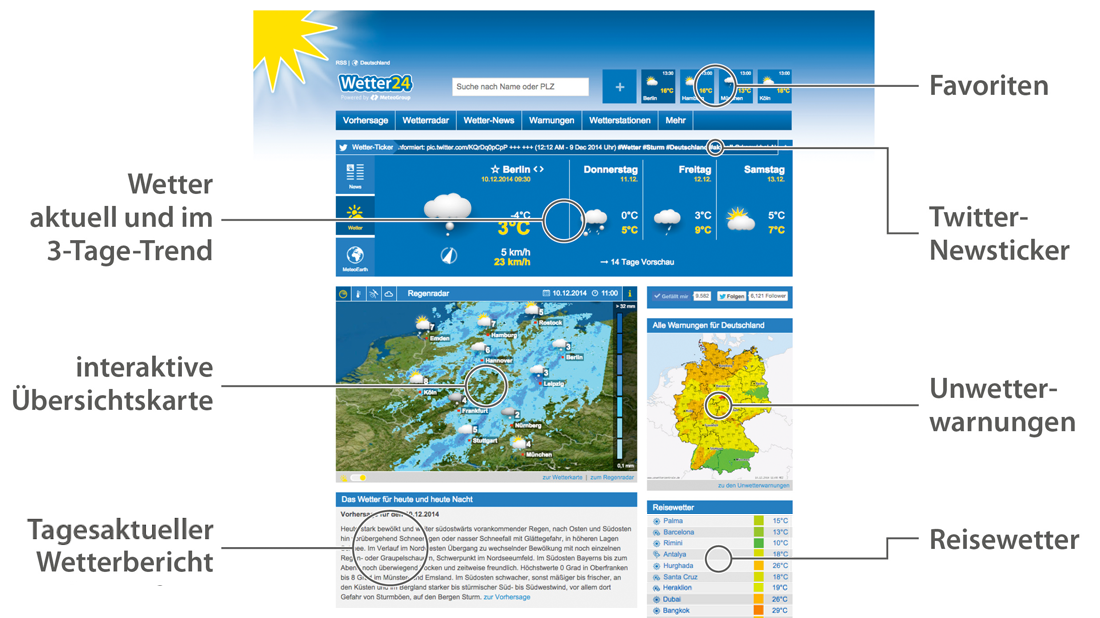Select the Wetter sidebar section
This screenshot has width=1100, height=618.
point(355,216)
